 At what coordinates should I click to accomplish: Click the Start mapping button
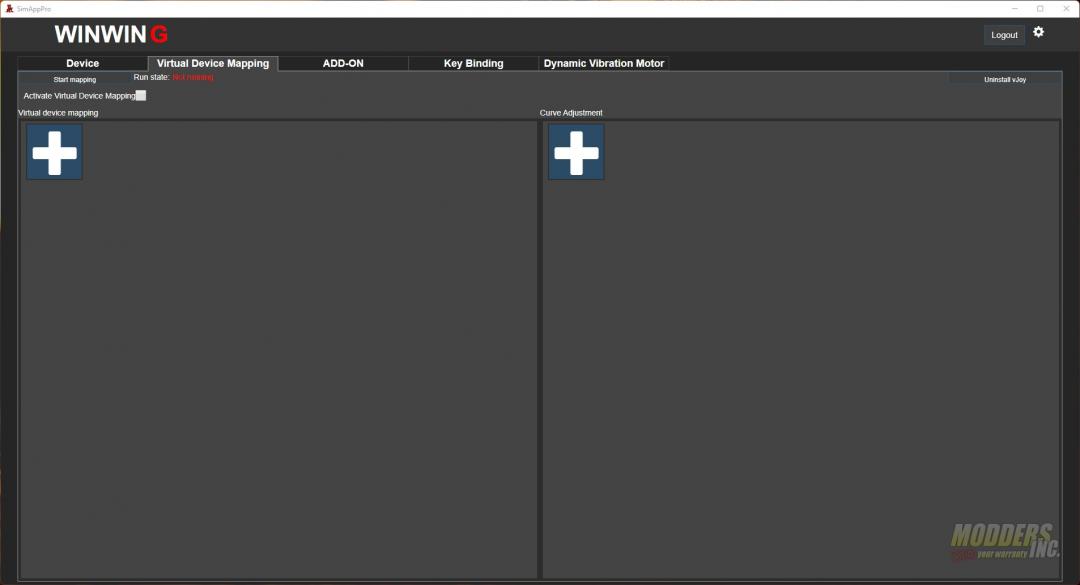pos(74,79)
